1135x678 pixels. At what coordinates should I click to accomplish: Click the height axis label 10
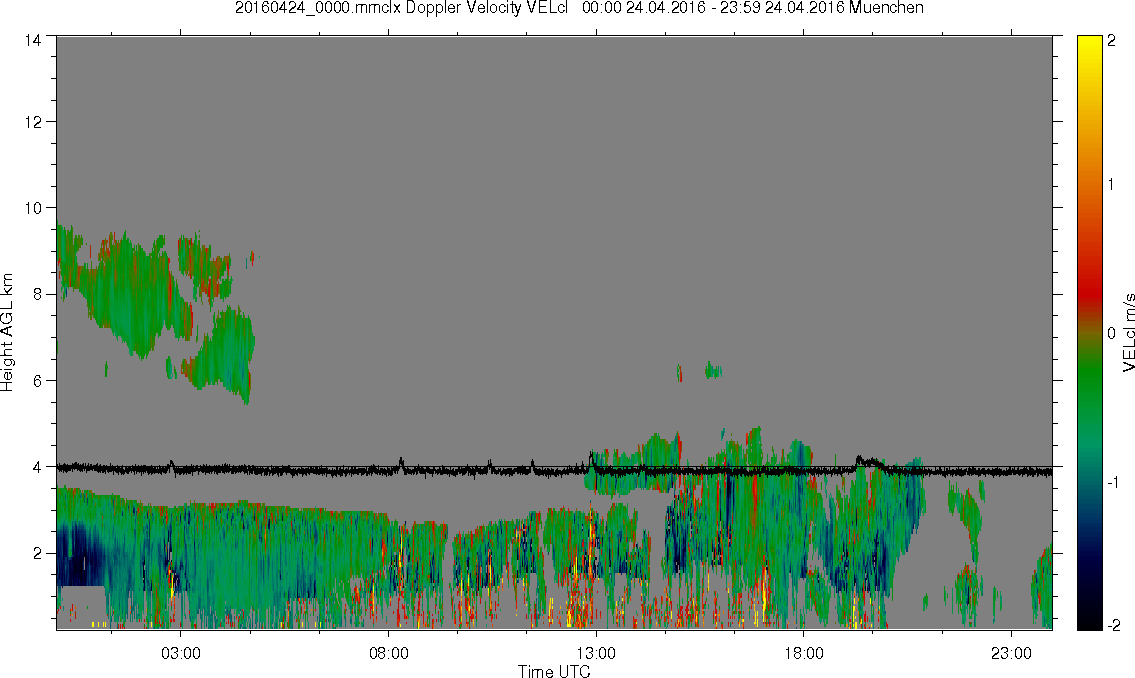click(x=33, y=208)
